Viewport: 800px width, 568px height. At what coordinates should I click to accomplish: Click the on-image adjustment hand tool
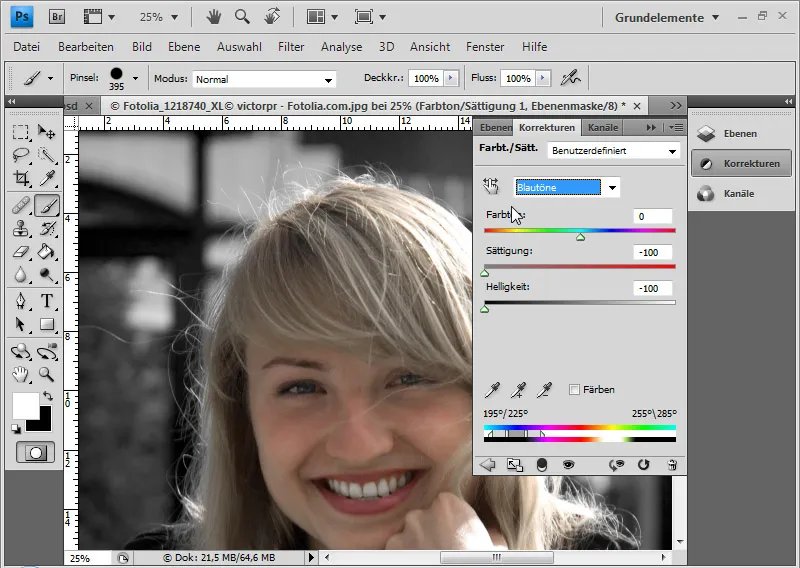coord(491,186)
